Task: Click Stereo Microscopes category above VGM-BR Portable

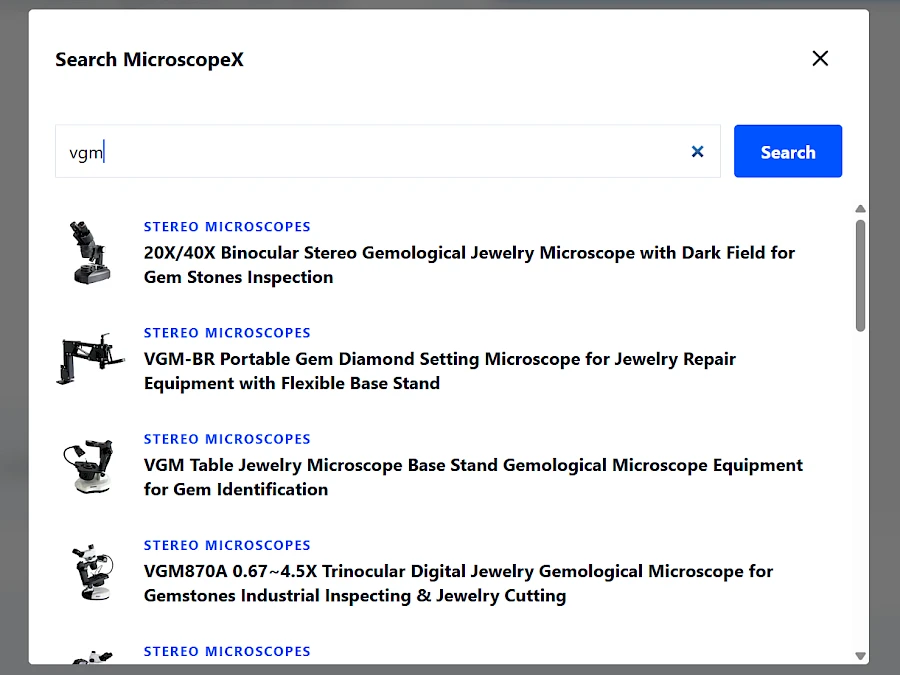Action: (x=227, y=333)
